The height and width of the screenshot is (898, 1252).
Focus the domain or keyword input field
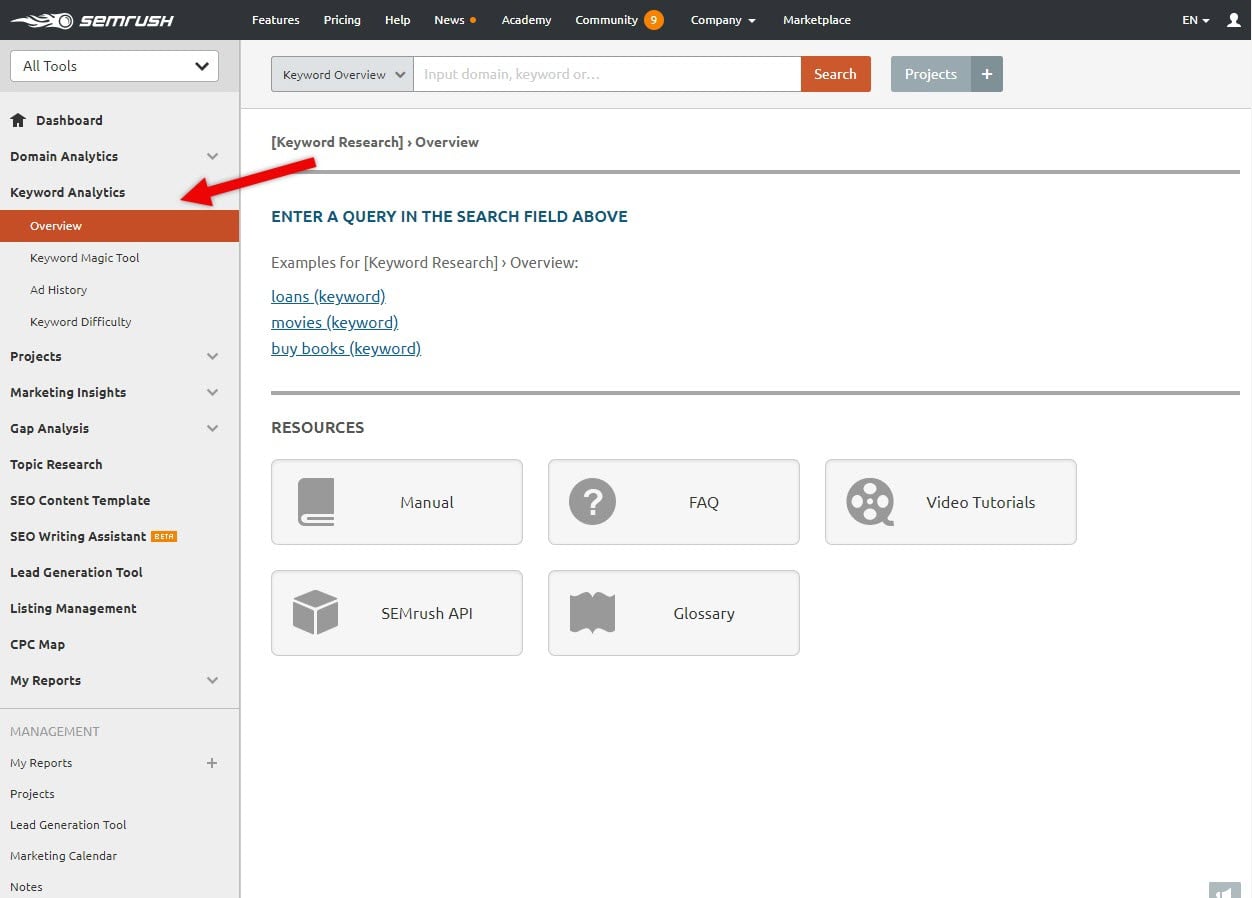pos(606,74)
